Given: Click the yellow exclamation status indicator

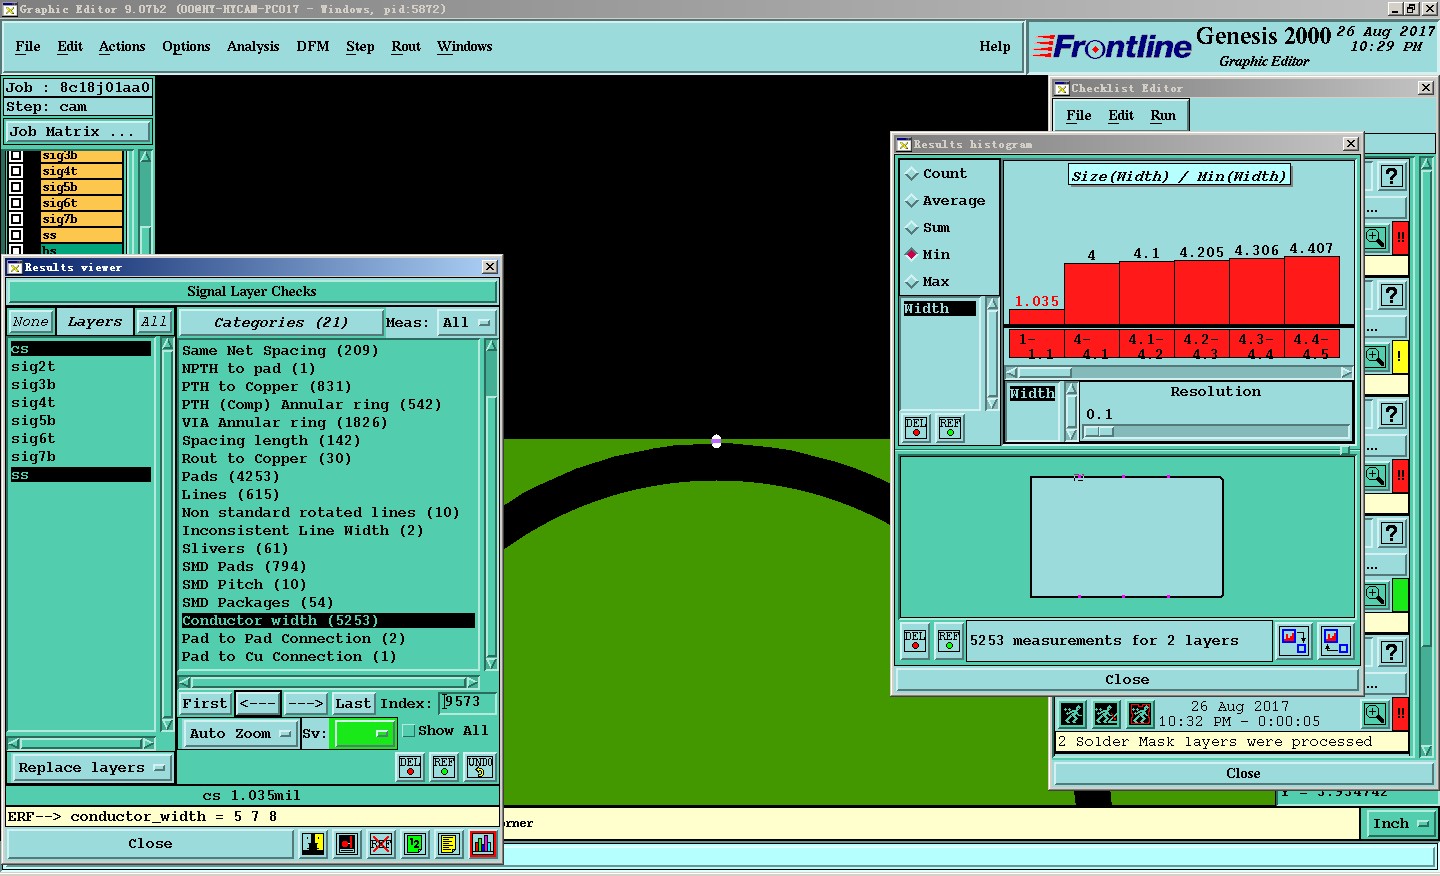Looking at the screenshot, I should (x=1400, y=356).
